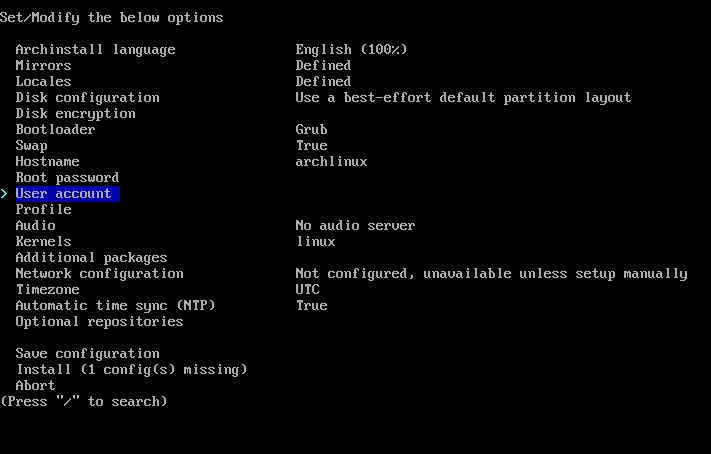Open the Audio server option
The height and width of the screenshot is (454, 711).
35,225
